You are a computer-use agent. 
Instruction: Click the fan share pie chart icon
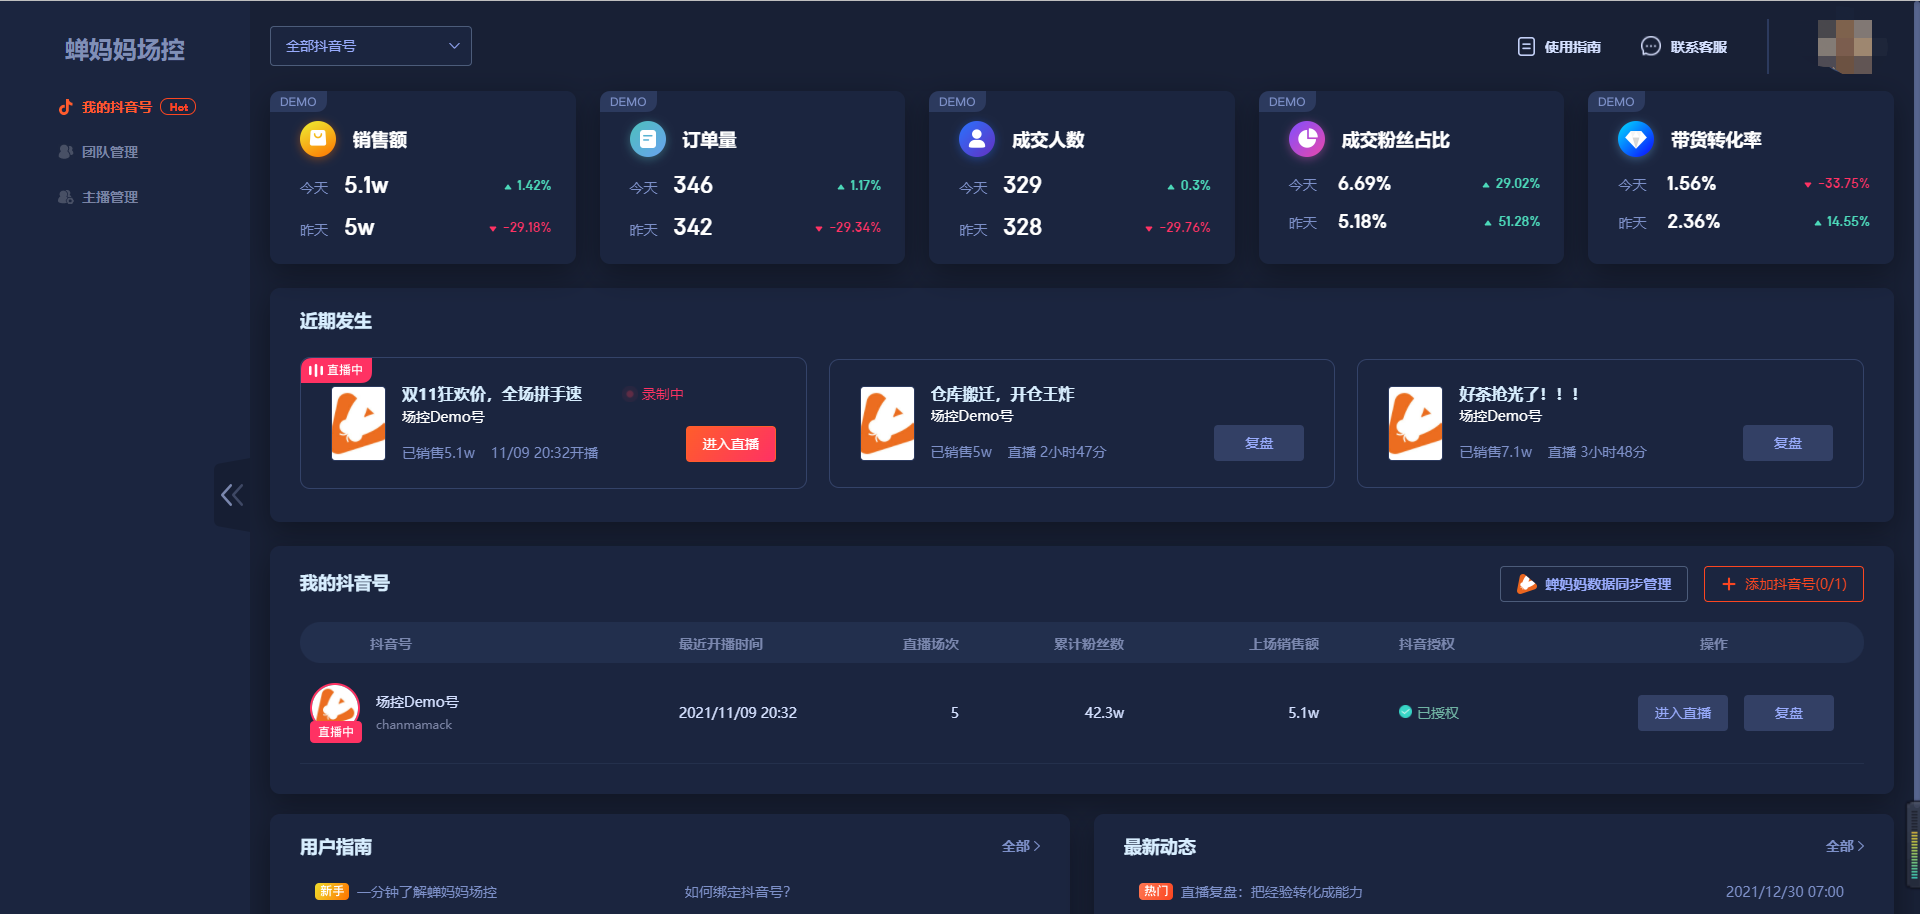(1306, 139)
